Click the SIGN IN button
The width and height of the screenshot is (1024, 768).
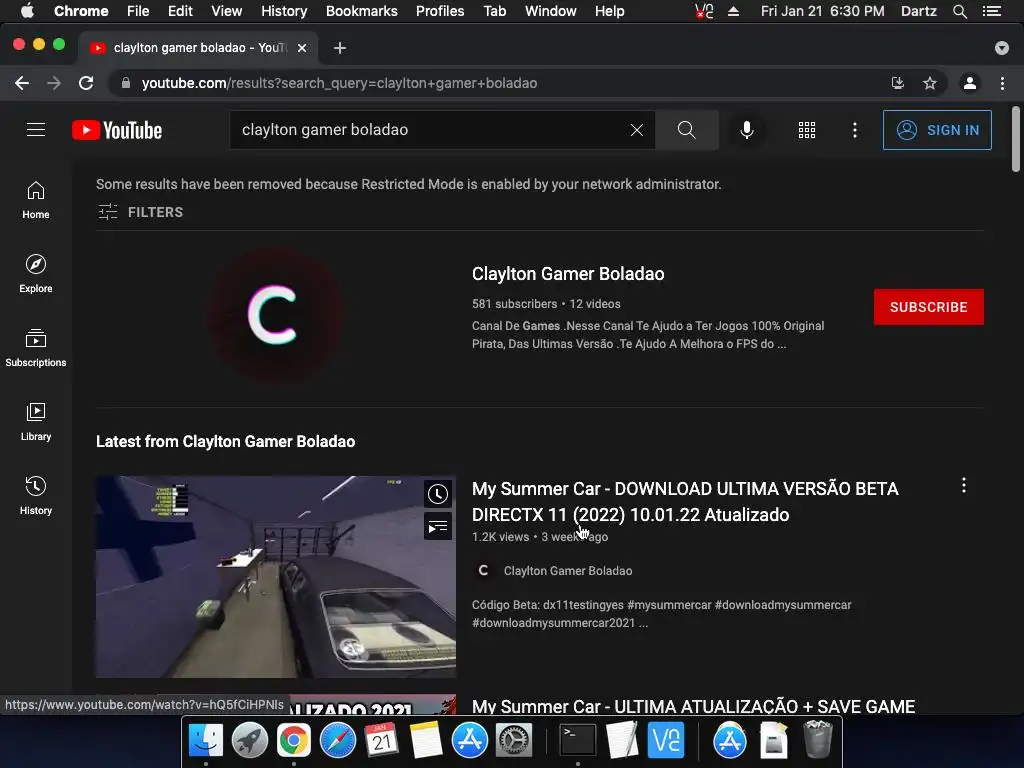pos(936,130)
